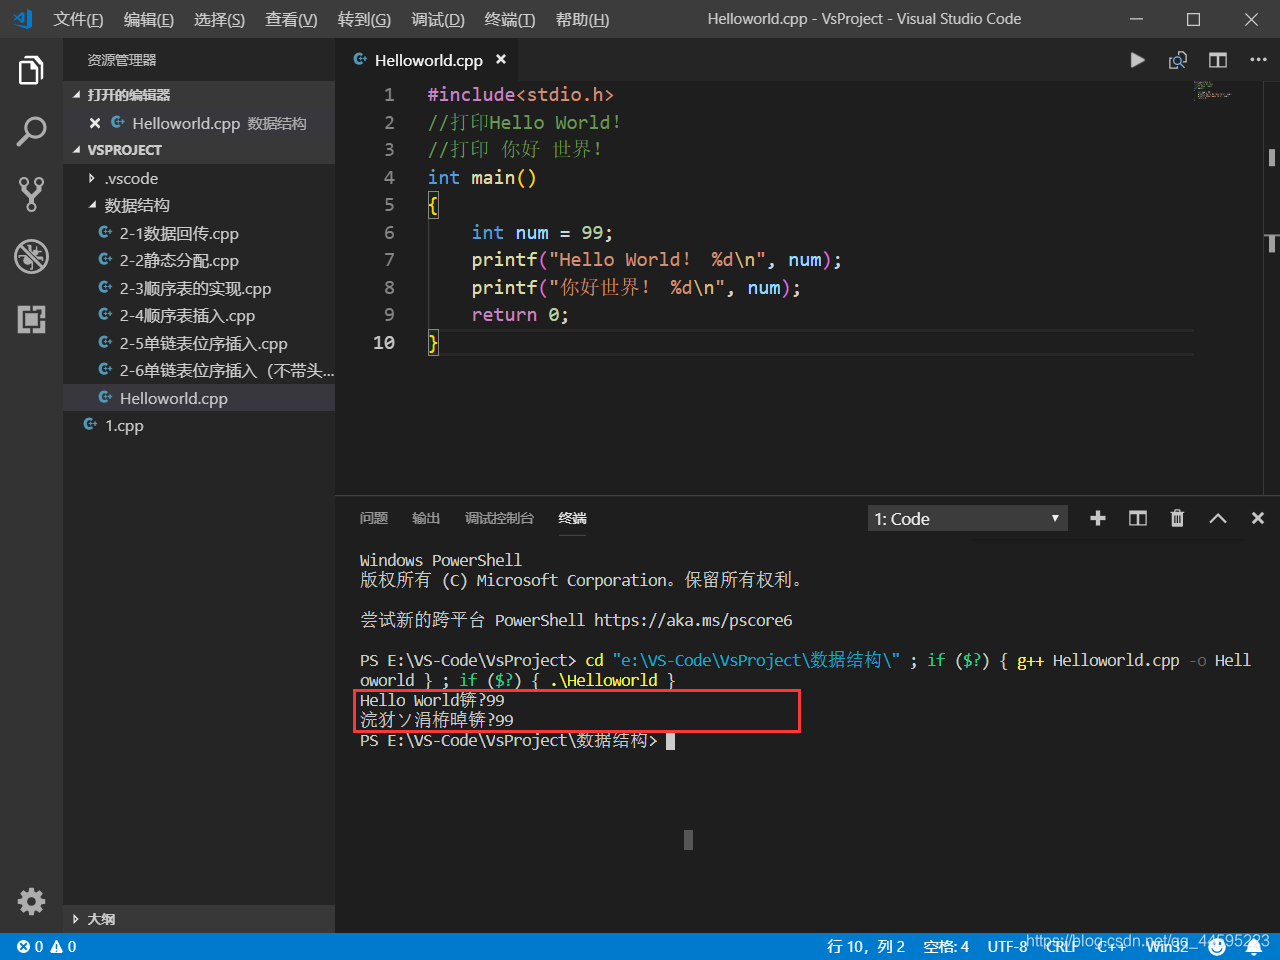Split the editor to the right
Screen dimensions: 1280x960
(1218, 60)
